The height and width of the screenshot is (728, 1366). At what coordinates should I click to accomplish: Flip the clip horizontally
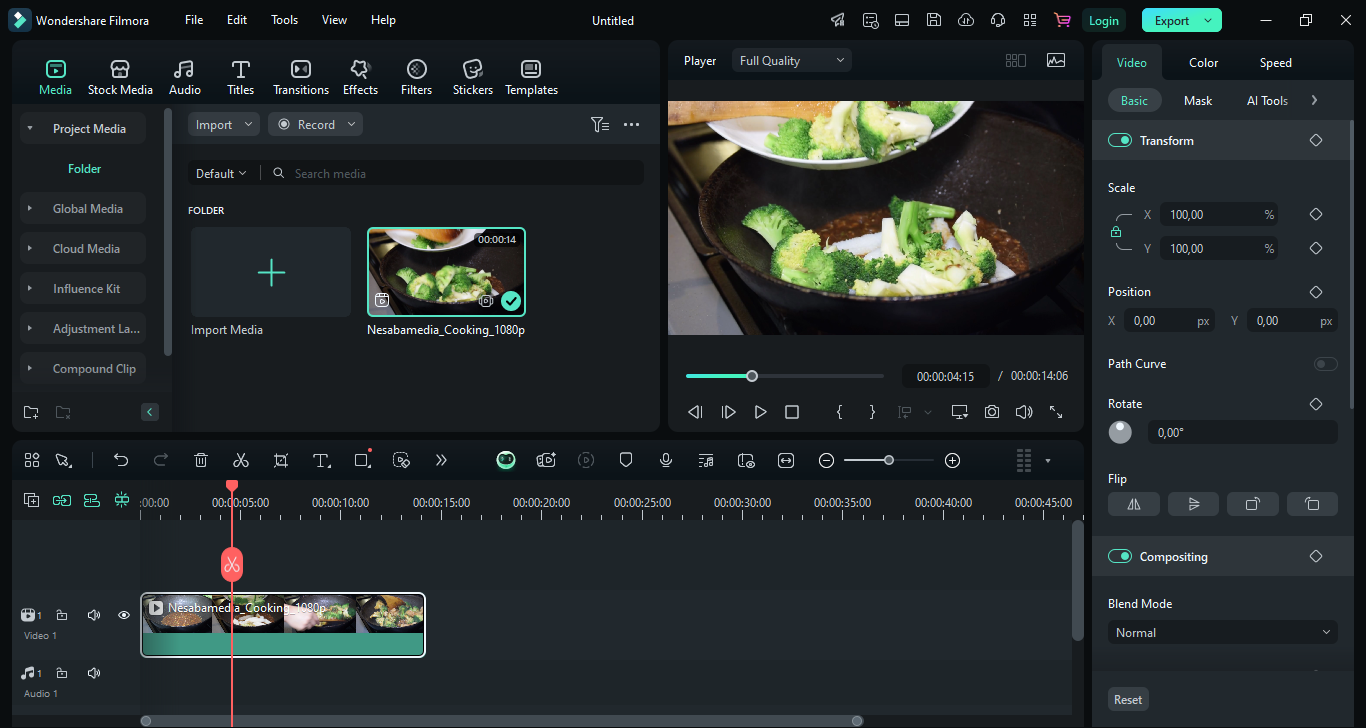1133,504
